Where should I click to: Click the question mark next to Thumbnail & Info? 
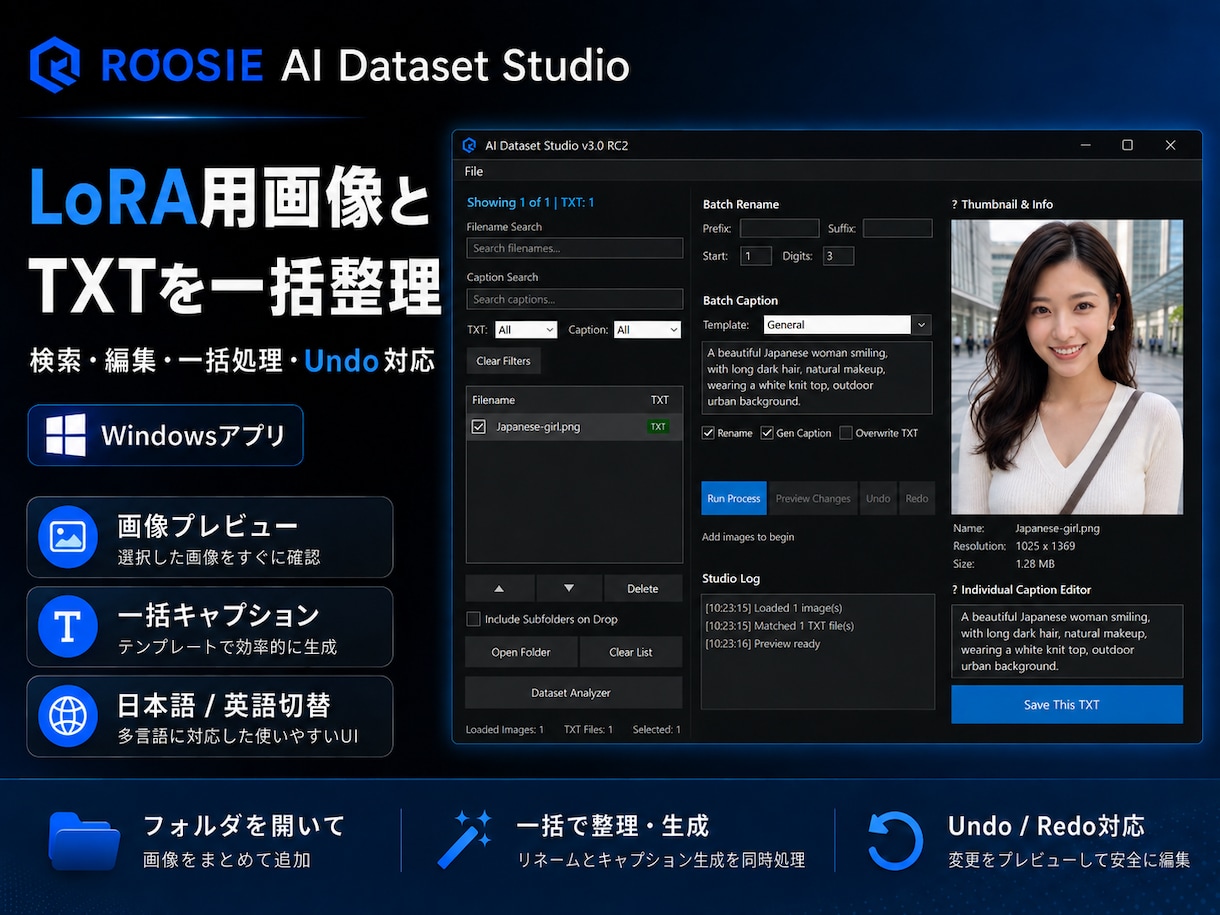(955, 205)
